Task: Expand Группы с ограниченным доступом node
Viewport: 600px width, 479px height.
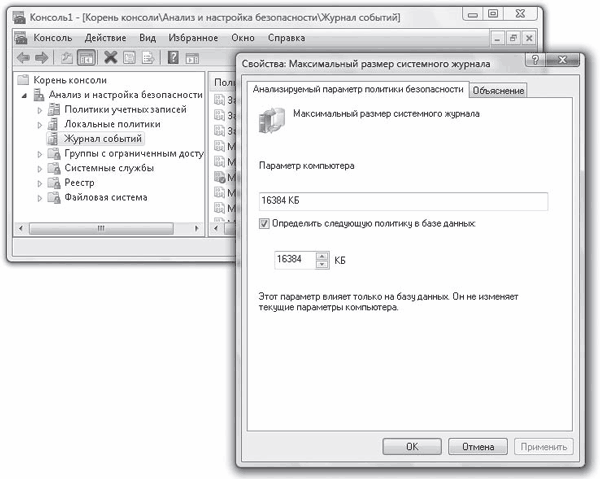Action: (39, 154)
